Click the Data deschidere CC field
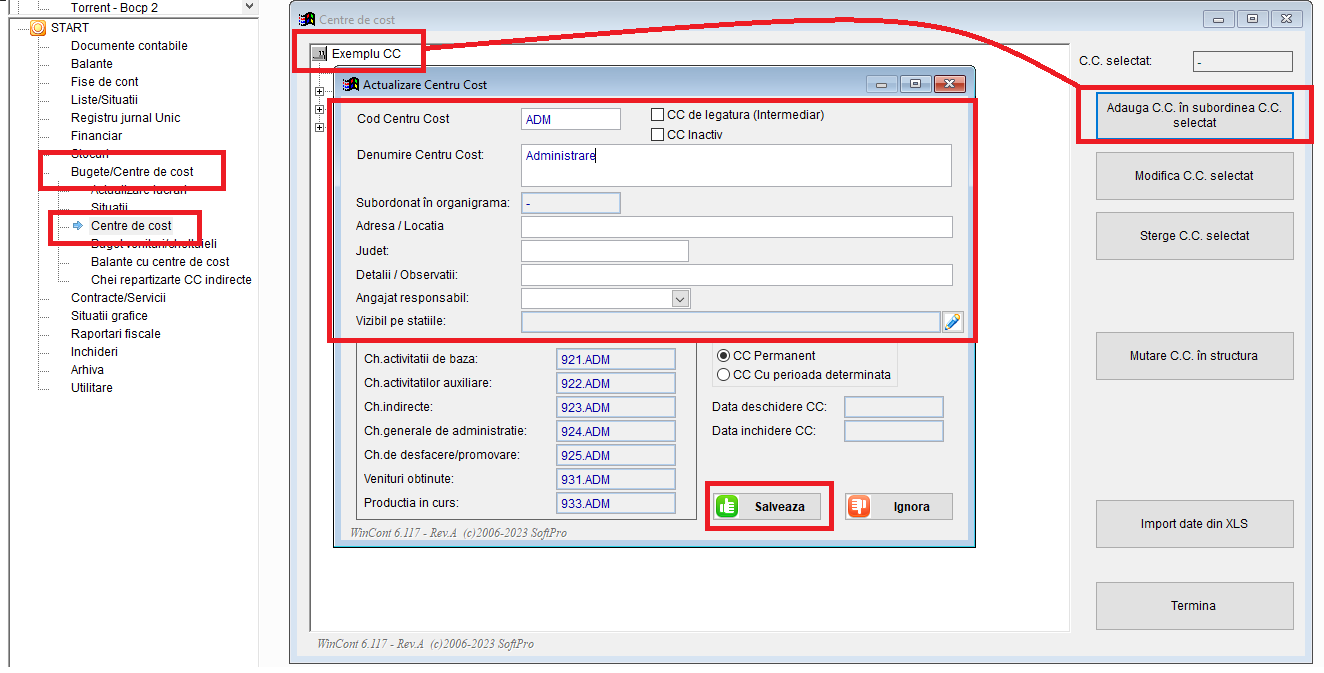Image resolution: width=1324 pixels, height=673 pixels. point(893,406)
